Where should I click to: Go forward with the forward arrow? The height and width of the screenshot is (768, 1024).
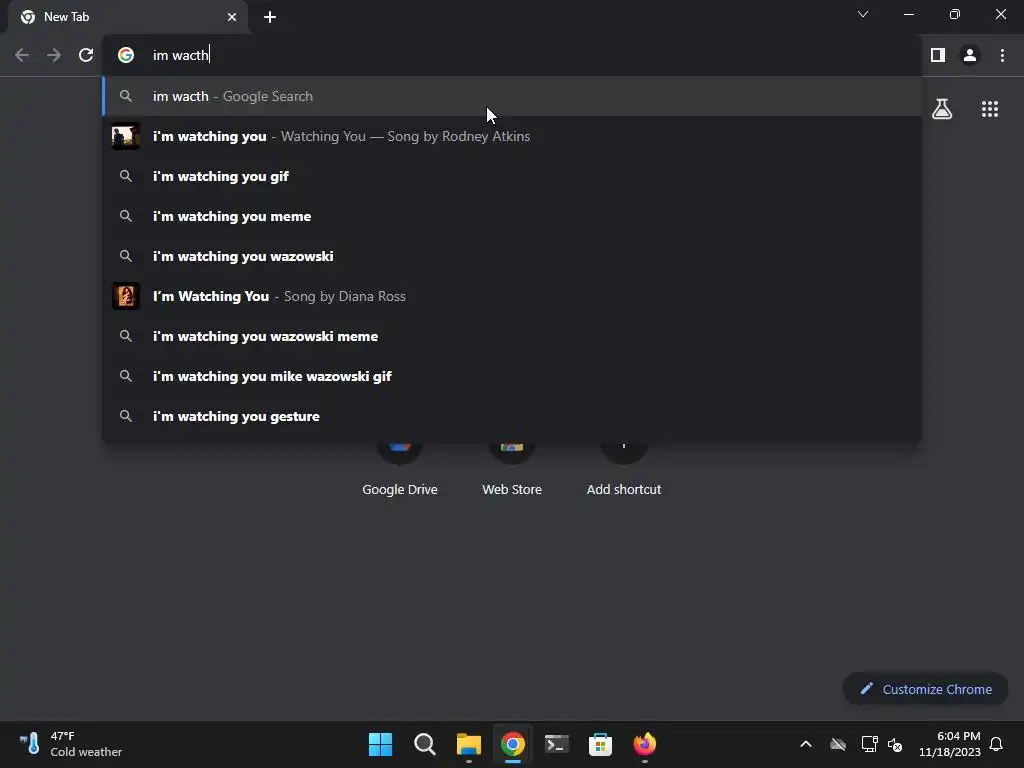(54, 55)
